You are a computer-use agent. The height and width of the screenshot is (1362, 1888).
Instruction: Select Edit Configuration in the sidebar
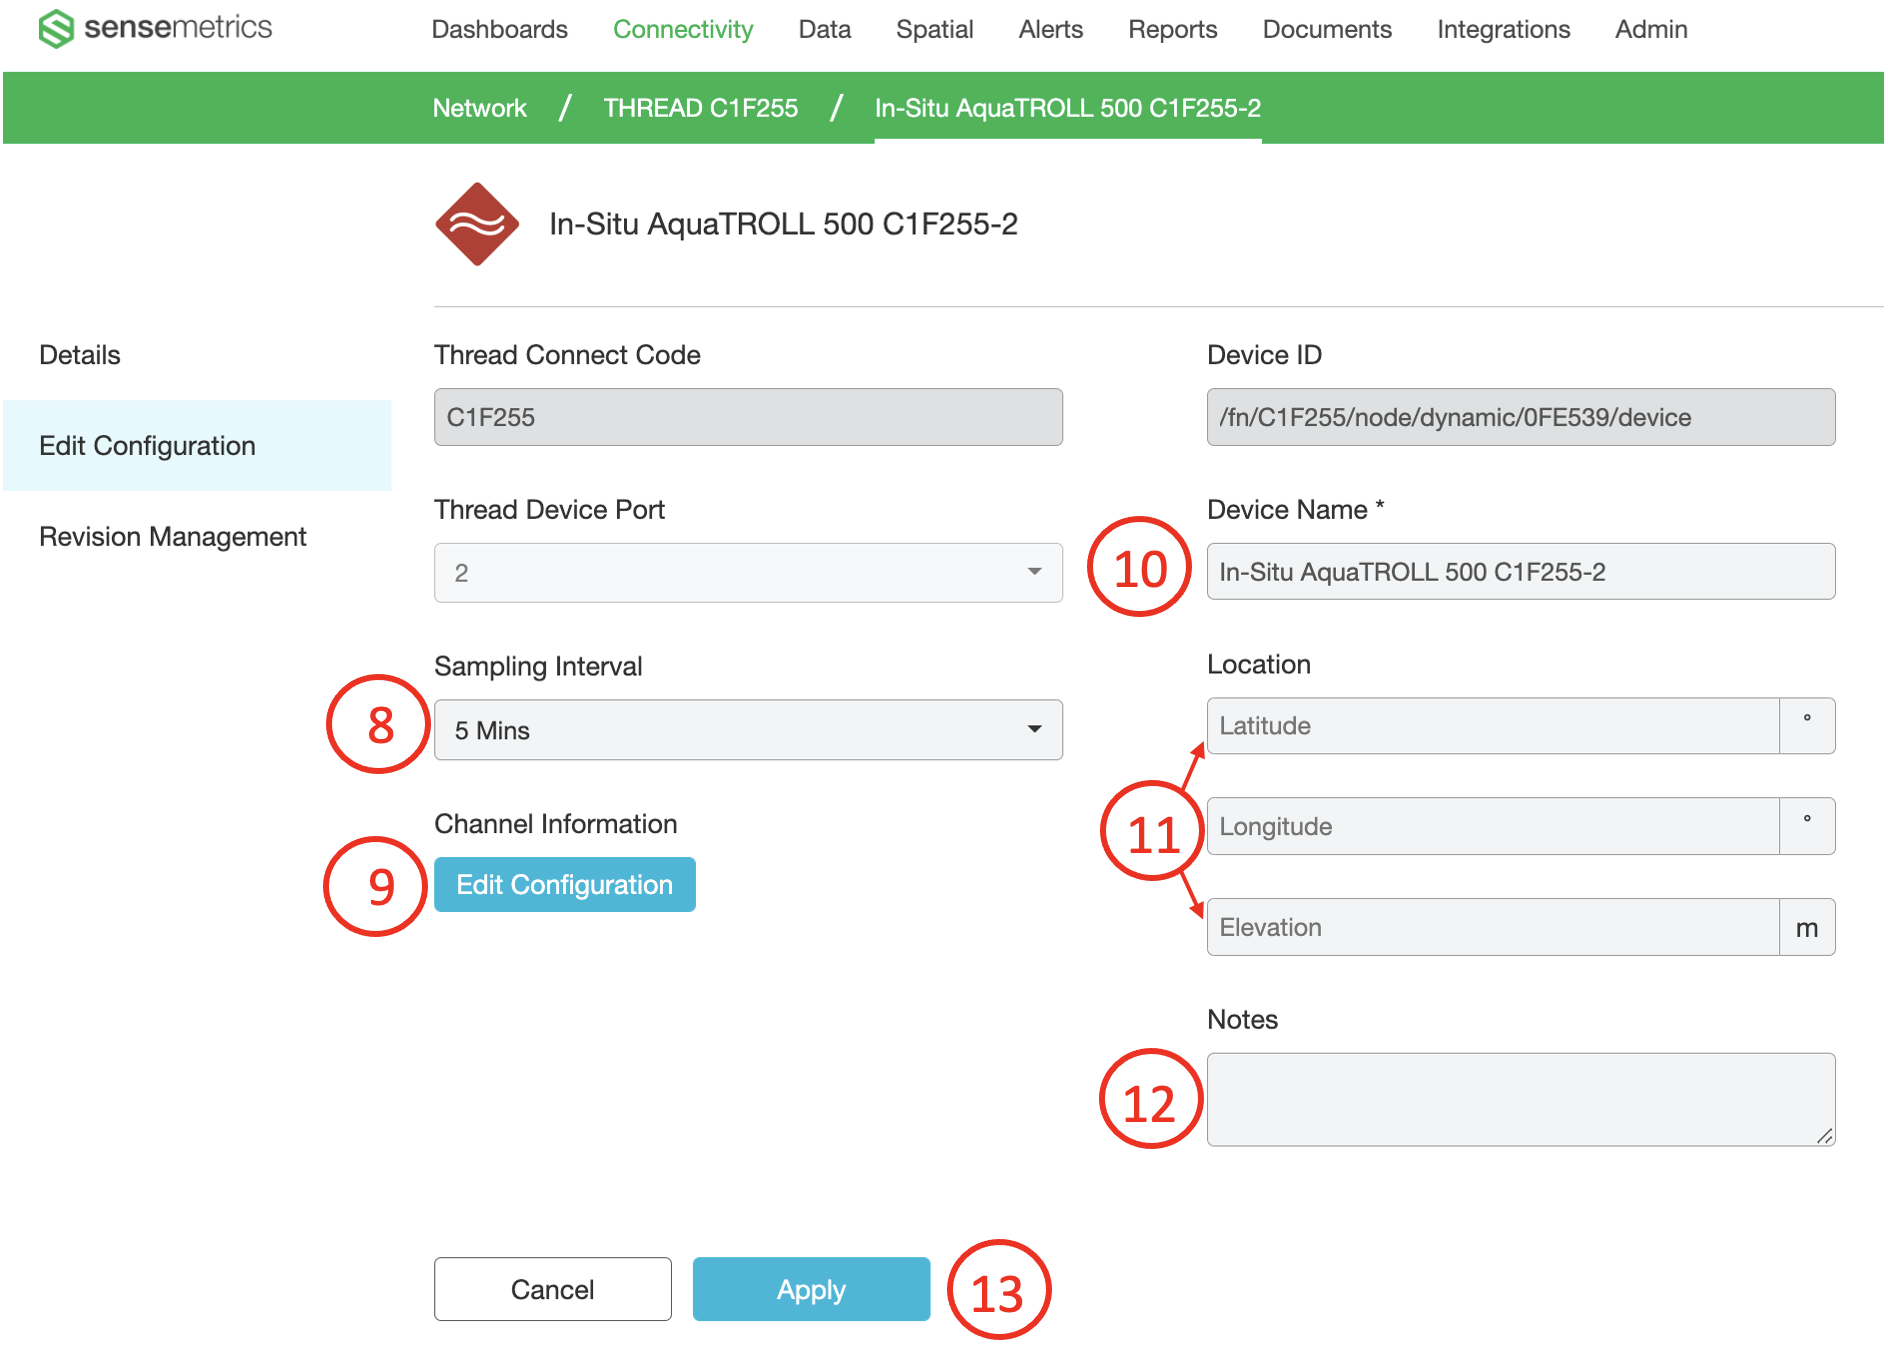point(197,446)
